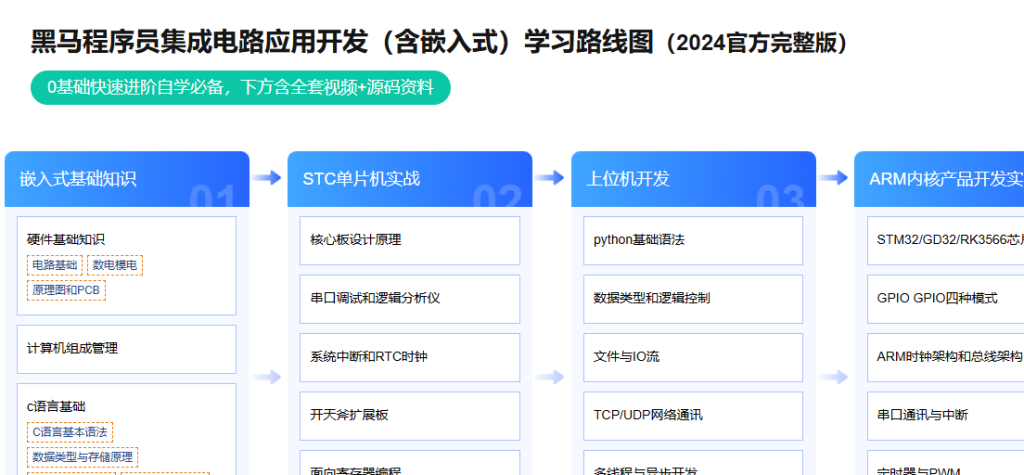
Task: Click the 电路基础 tag
Action: click(55, 265)
